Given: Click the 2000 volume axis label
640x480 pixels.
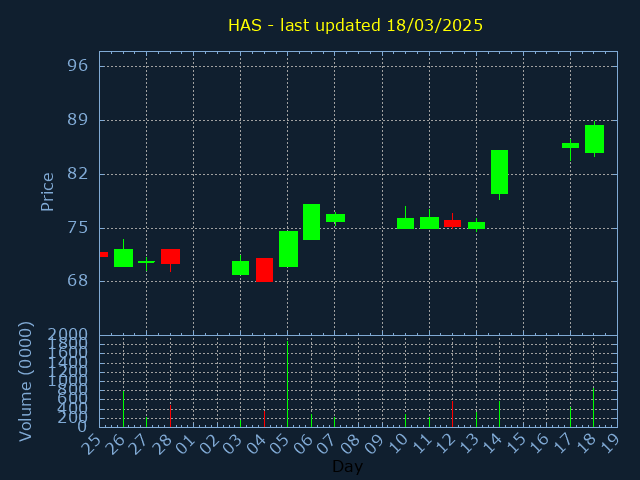Looking at the screenshot, I should [x=67, y=335].
